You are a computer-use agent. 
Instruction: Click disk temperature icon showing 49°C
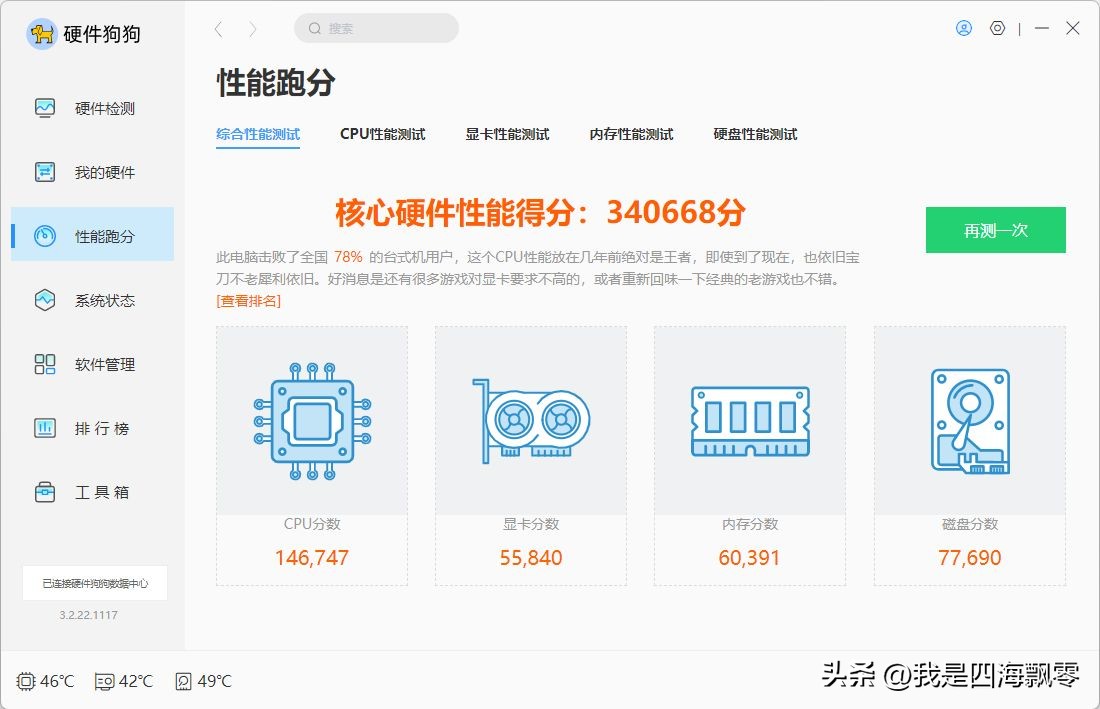183,682
